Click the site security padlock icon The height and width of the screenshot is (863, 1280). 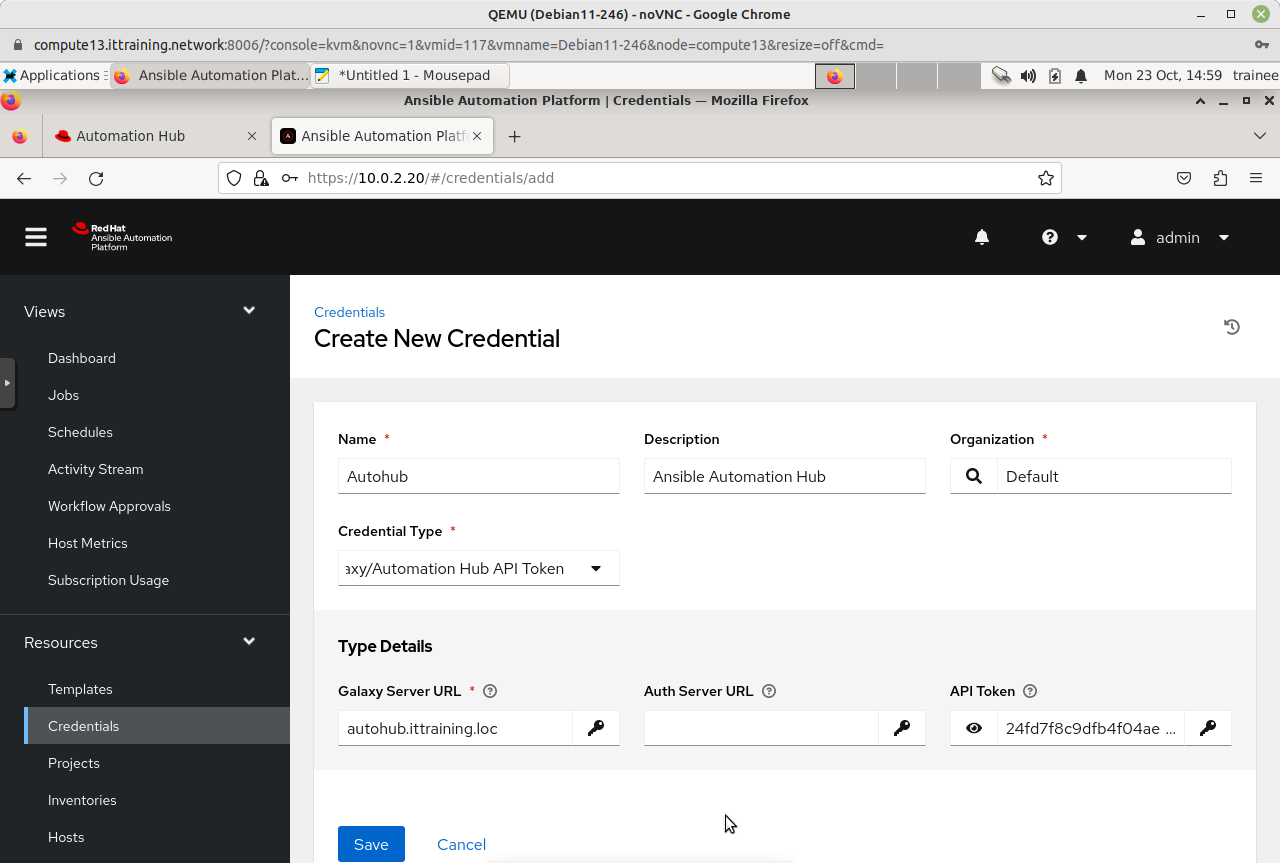(261, 178)
